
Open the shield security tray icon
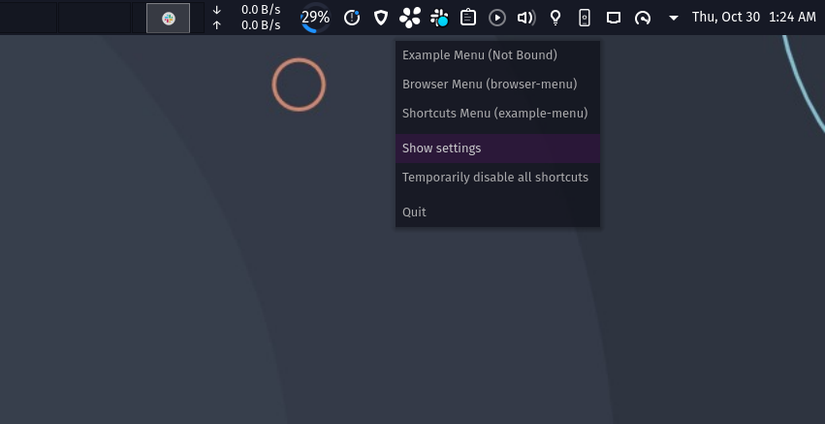pyautogui.click(x=381, y=18)
